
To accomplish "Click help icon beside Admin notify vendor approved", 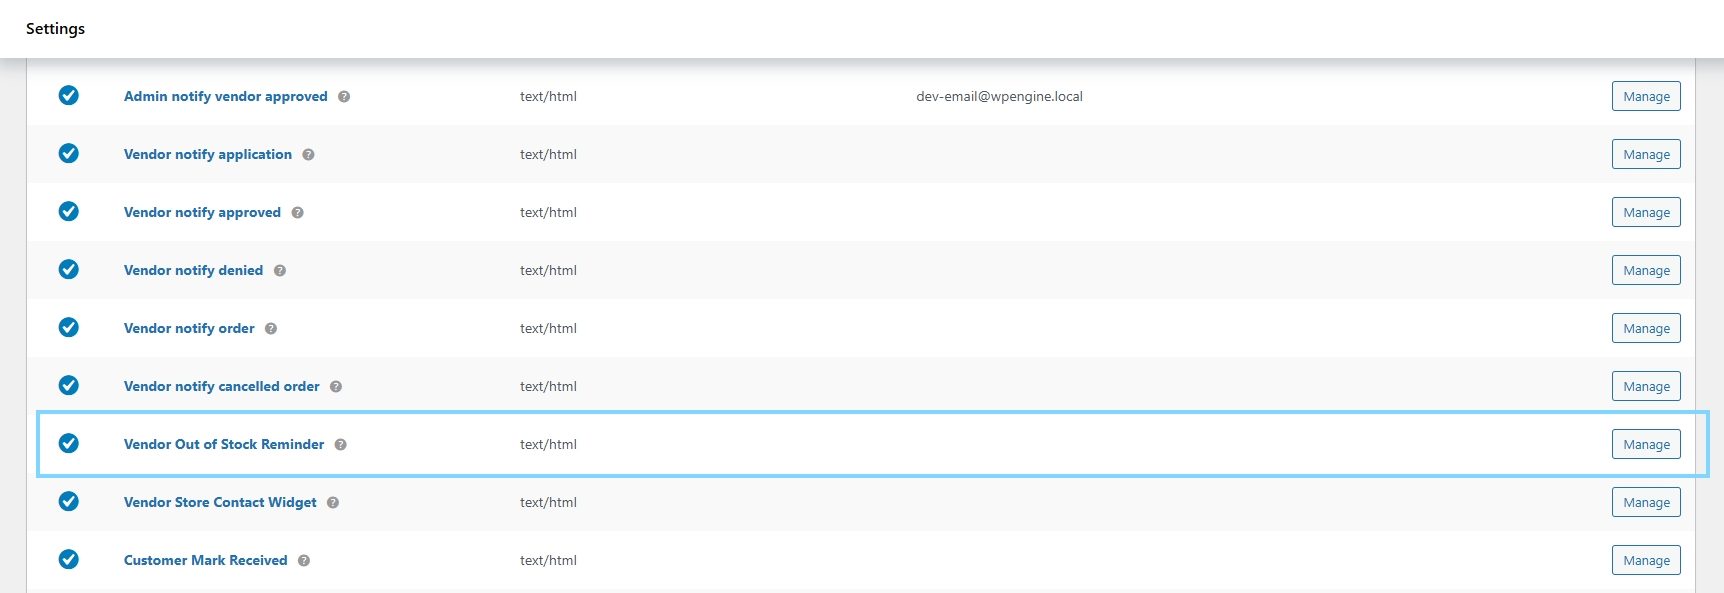I will click(344, 97).
